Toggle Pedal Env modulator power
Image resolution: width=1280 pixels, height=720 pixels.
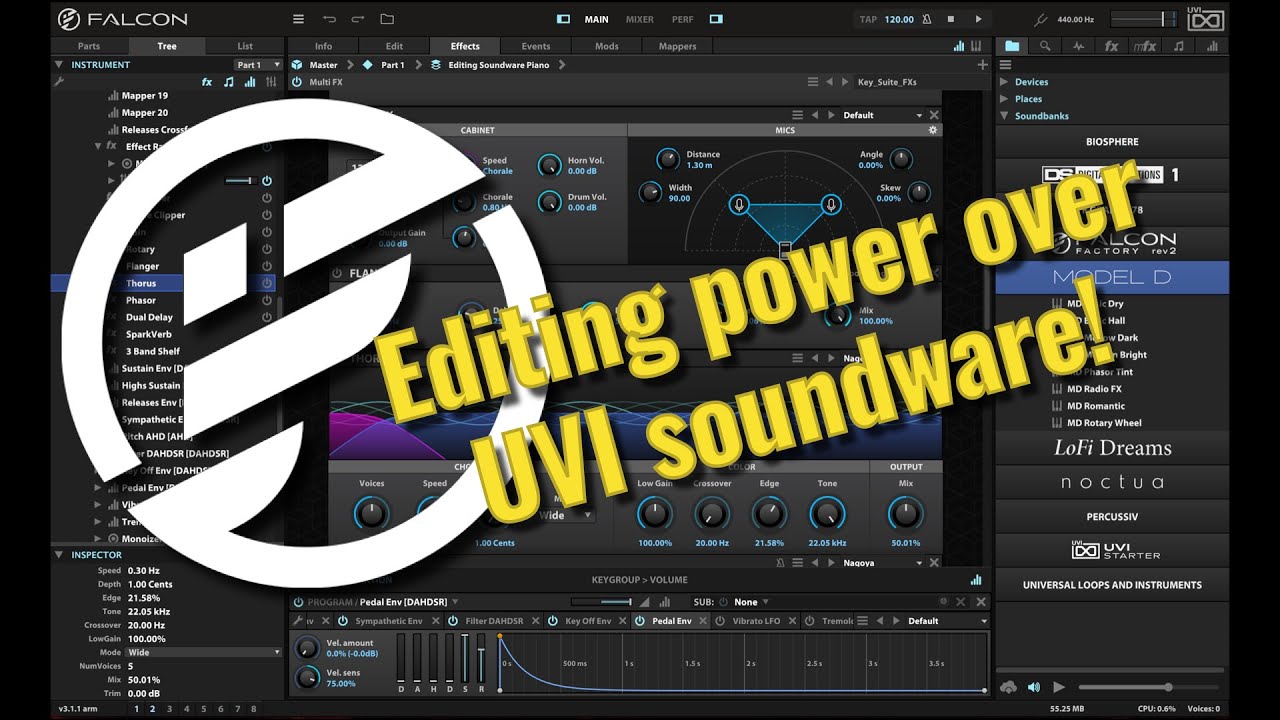point(640,621)
